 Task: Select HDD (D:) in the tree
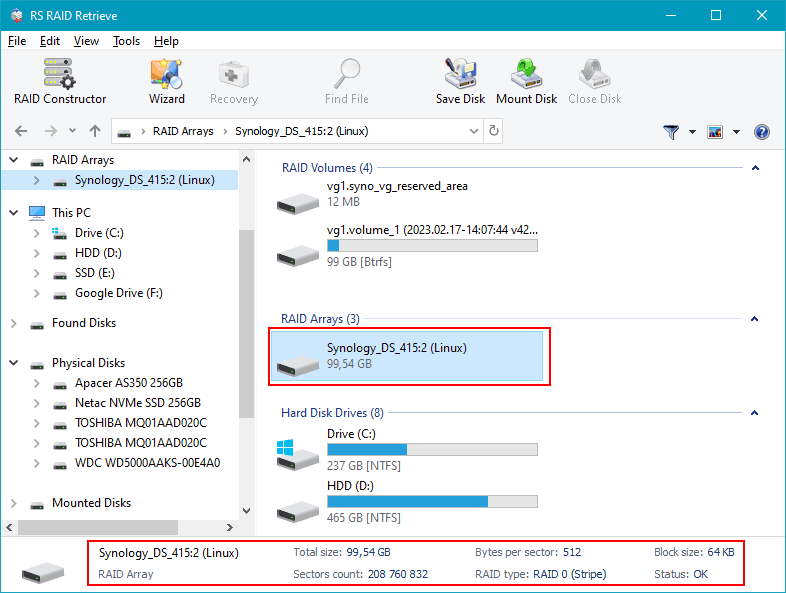[98, 253]
